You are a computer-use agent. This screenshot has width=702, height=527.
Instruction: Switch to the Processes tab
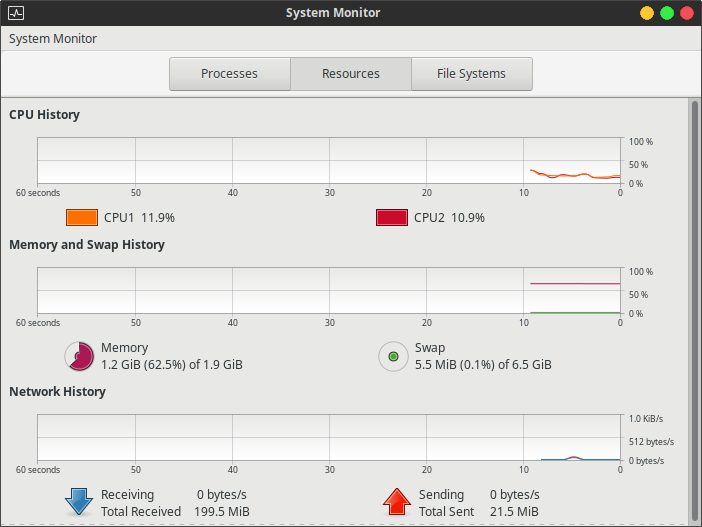[x=230, y=74]
